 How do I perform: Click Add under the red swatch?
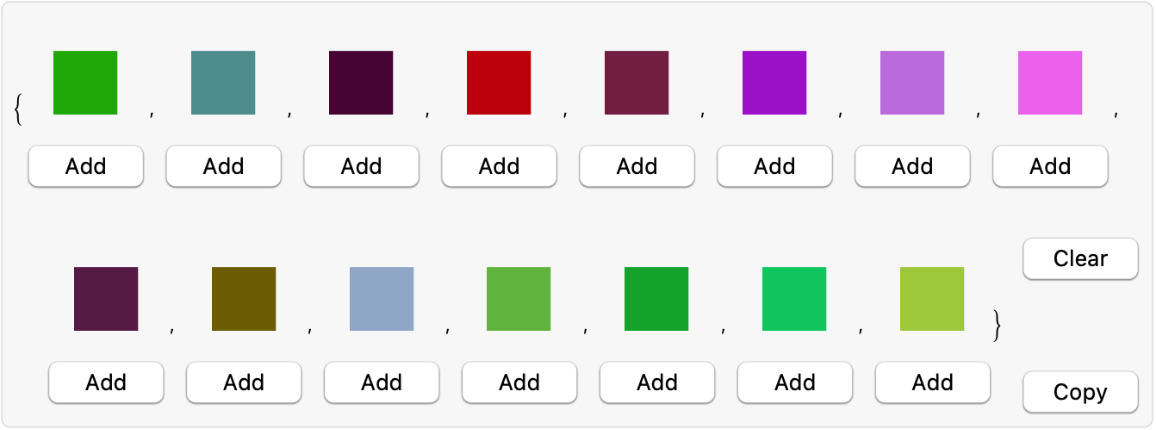click(x=499, y=167)
